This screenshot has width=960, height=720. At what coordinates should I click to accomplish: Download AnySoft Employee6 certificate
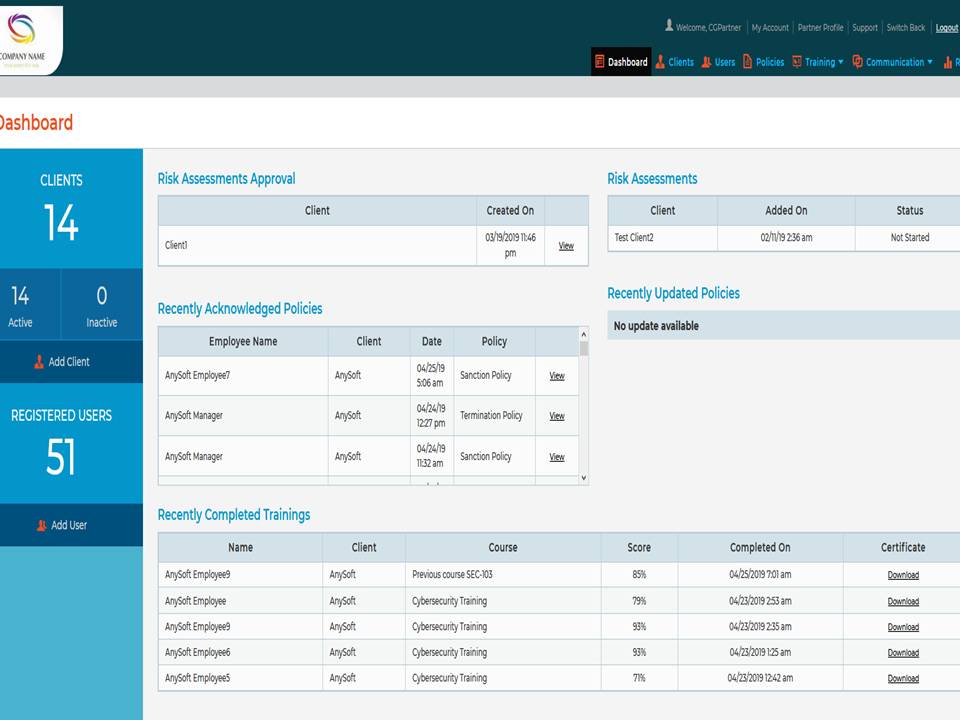903,653
